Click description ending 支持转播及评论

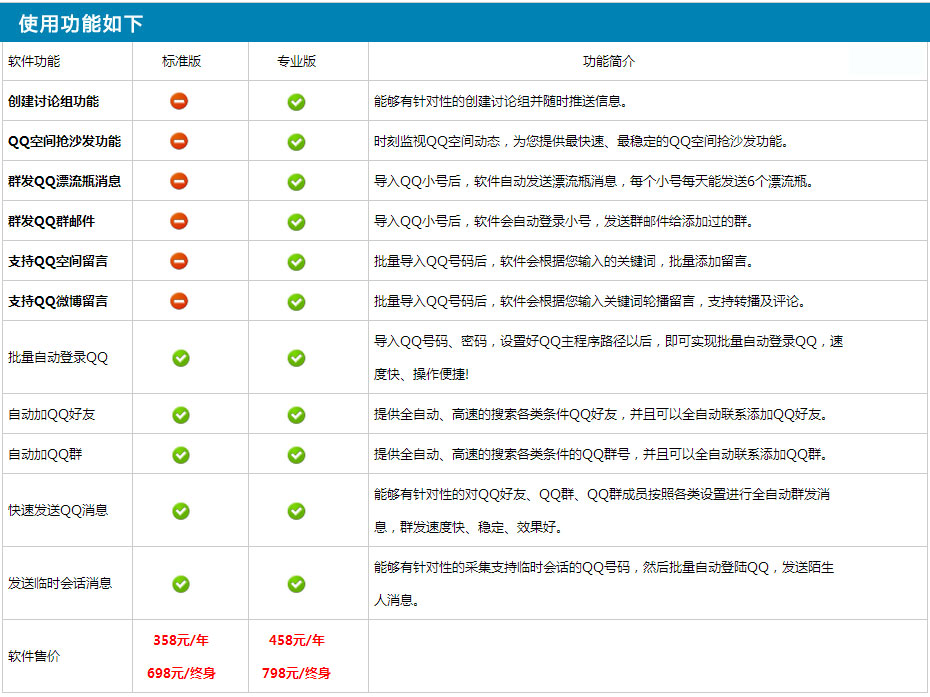(590, 301)
